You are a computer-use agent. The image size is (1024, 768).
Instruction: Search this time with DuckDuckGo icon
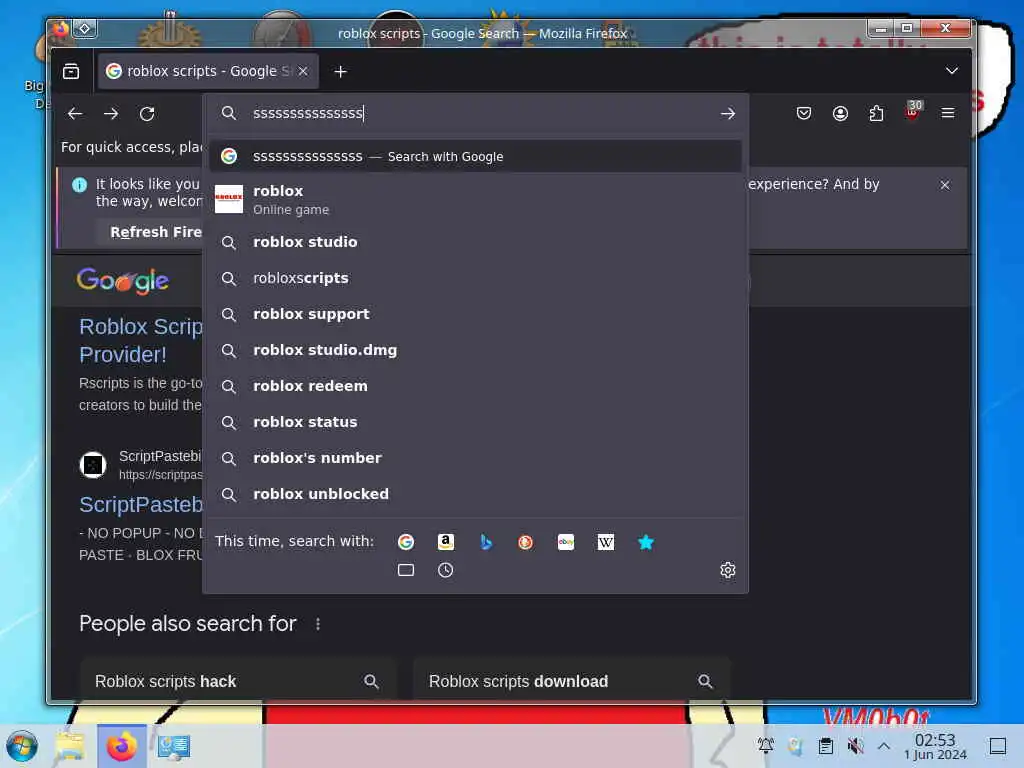(525, 542)
